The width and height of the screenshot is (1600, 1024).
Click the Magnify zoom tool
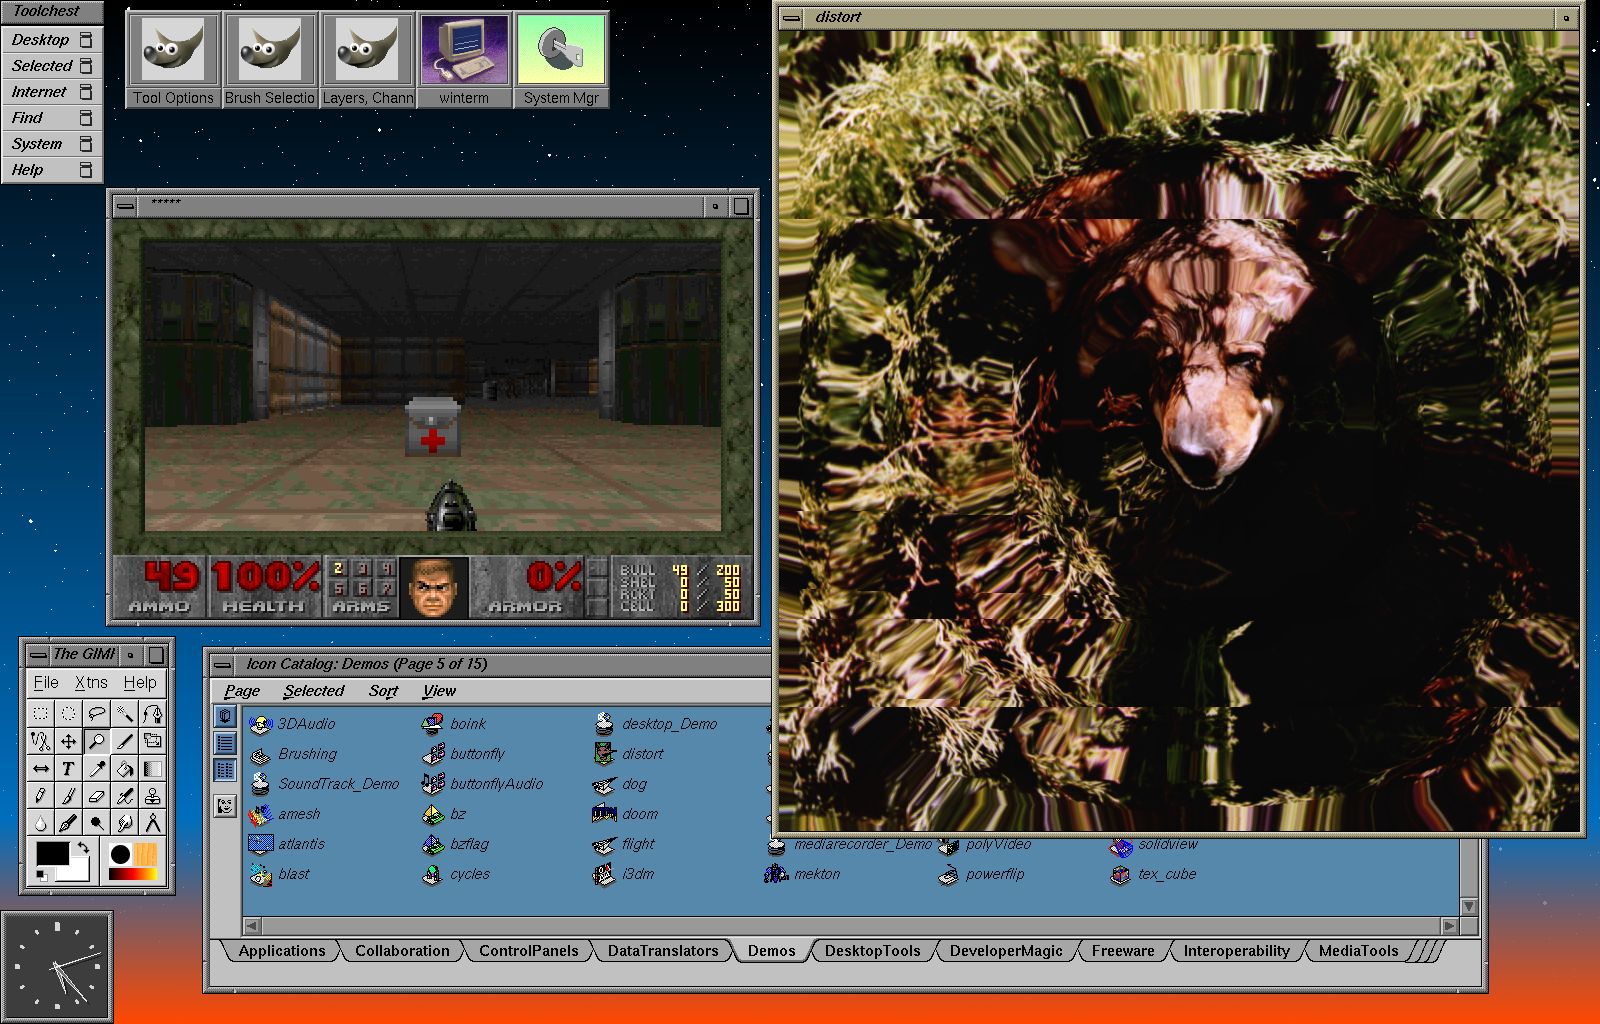click(x=96, y=741)
